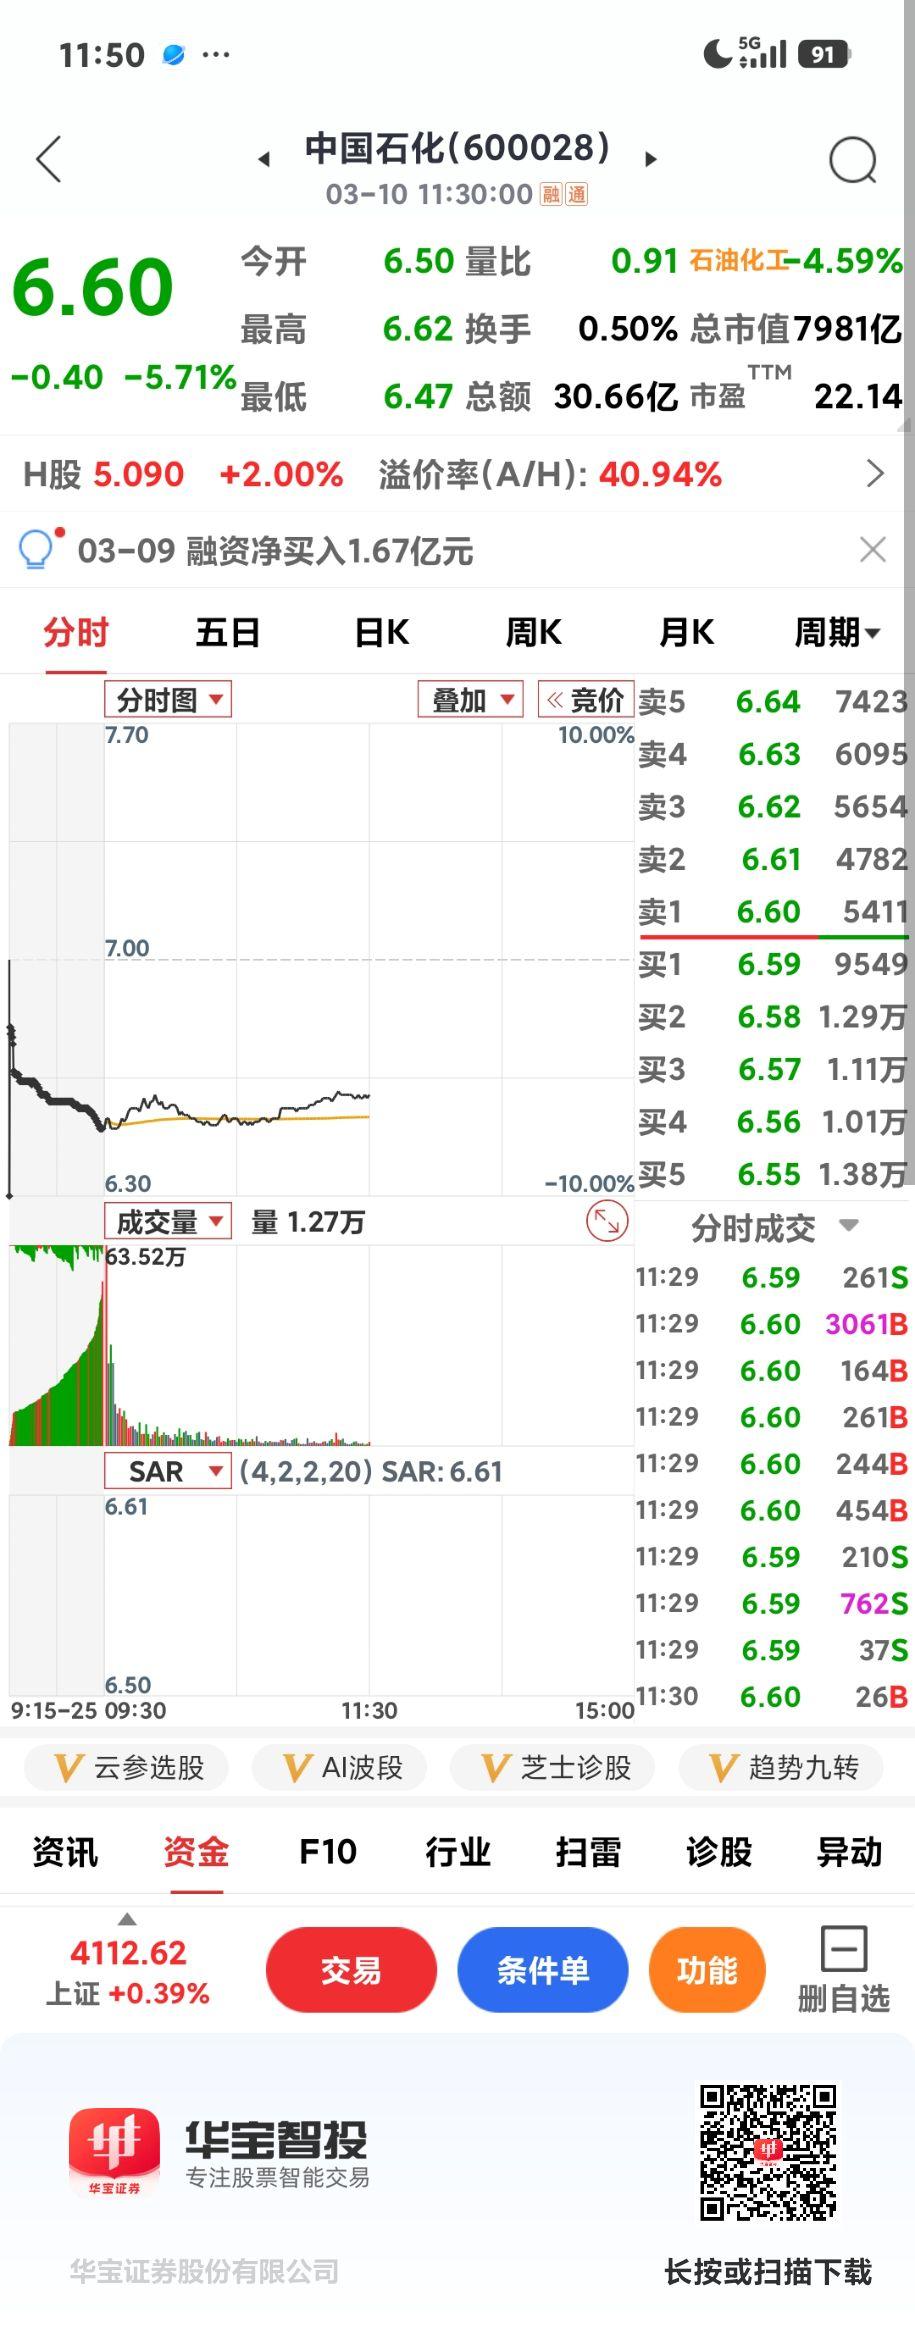Select the 卖1 6.60 order row

tap(772, 911)
